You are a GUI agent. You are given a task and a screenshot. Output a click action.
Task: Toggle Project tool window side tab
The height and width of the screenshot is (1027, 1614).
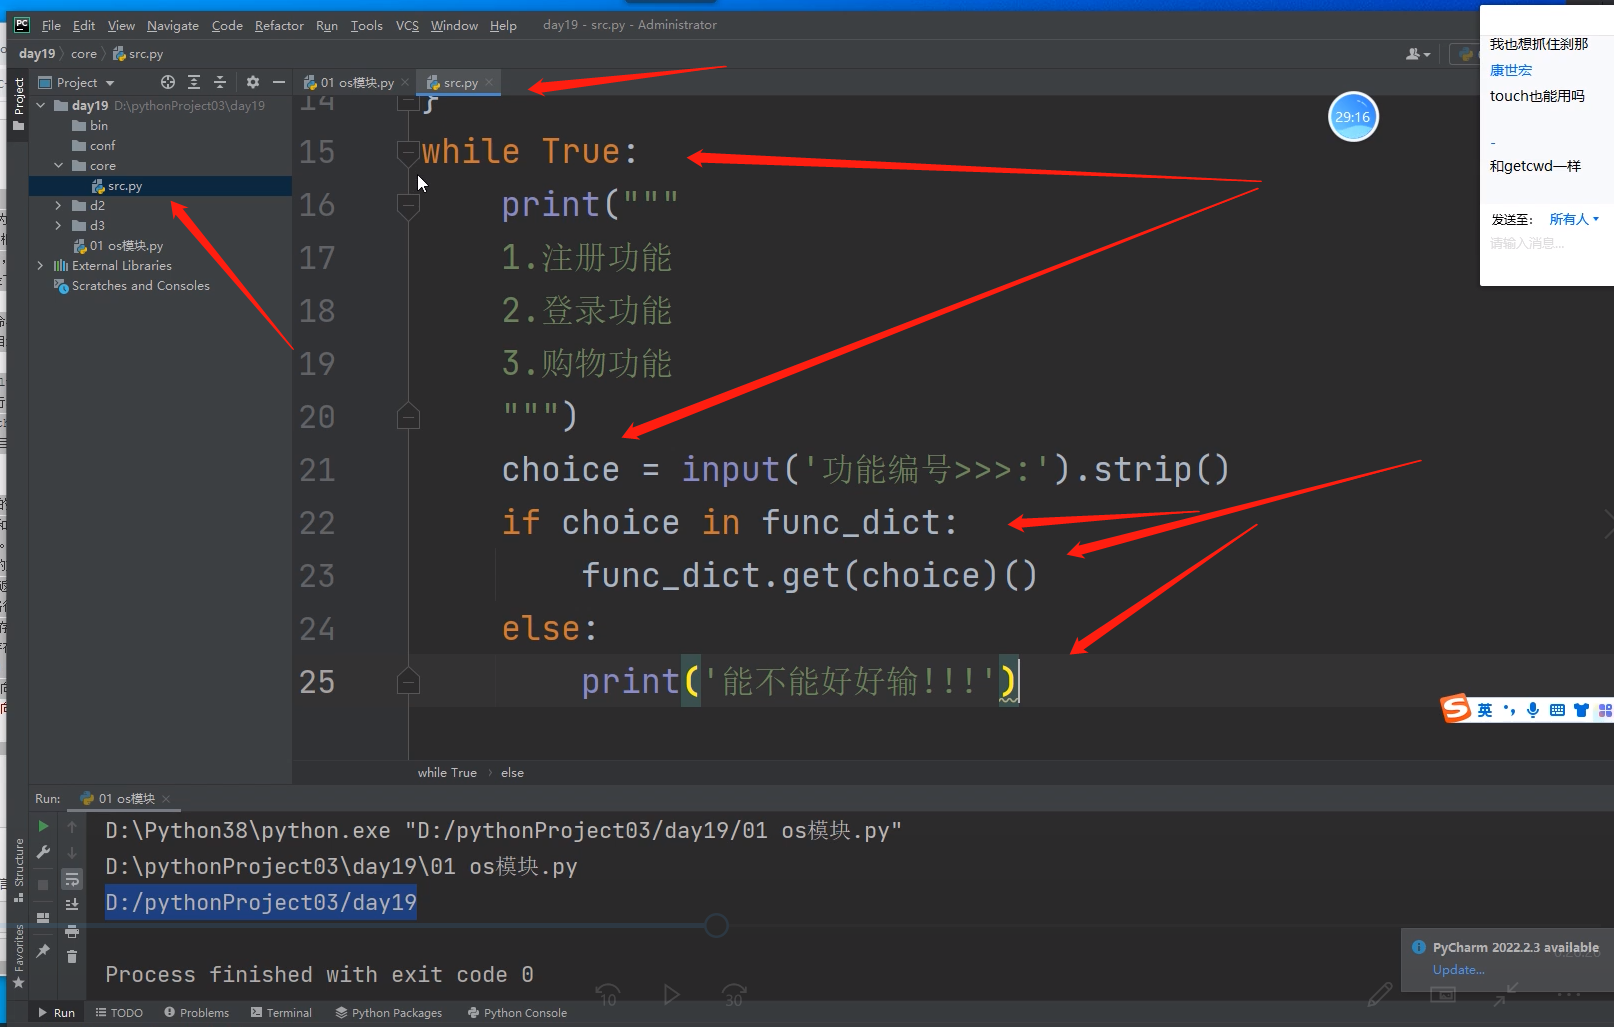tap(18, 104)
